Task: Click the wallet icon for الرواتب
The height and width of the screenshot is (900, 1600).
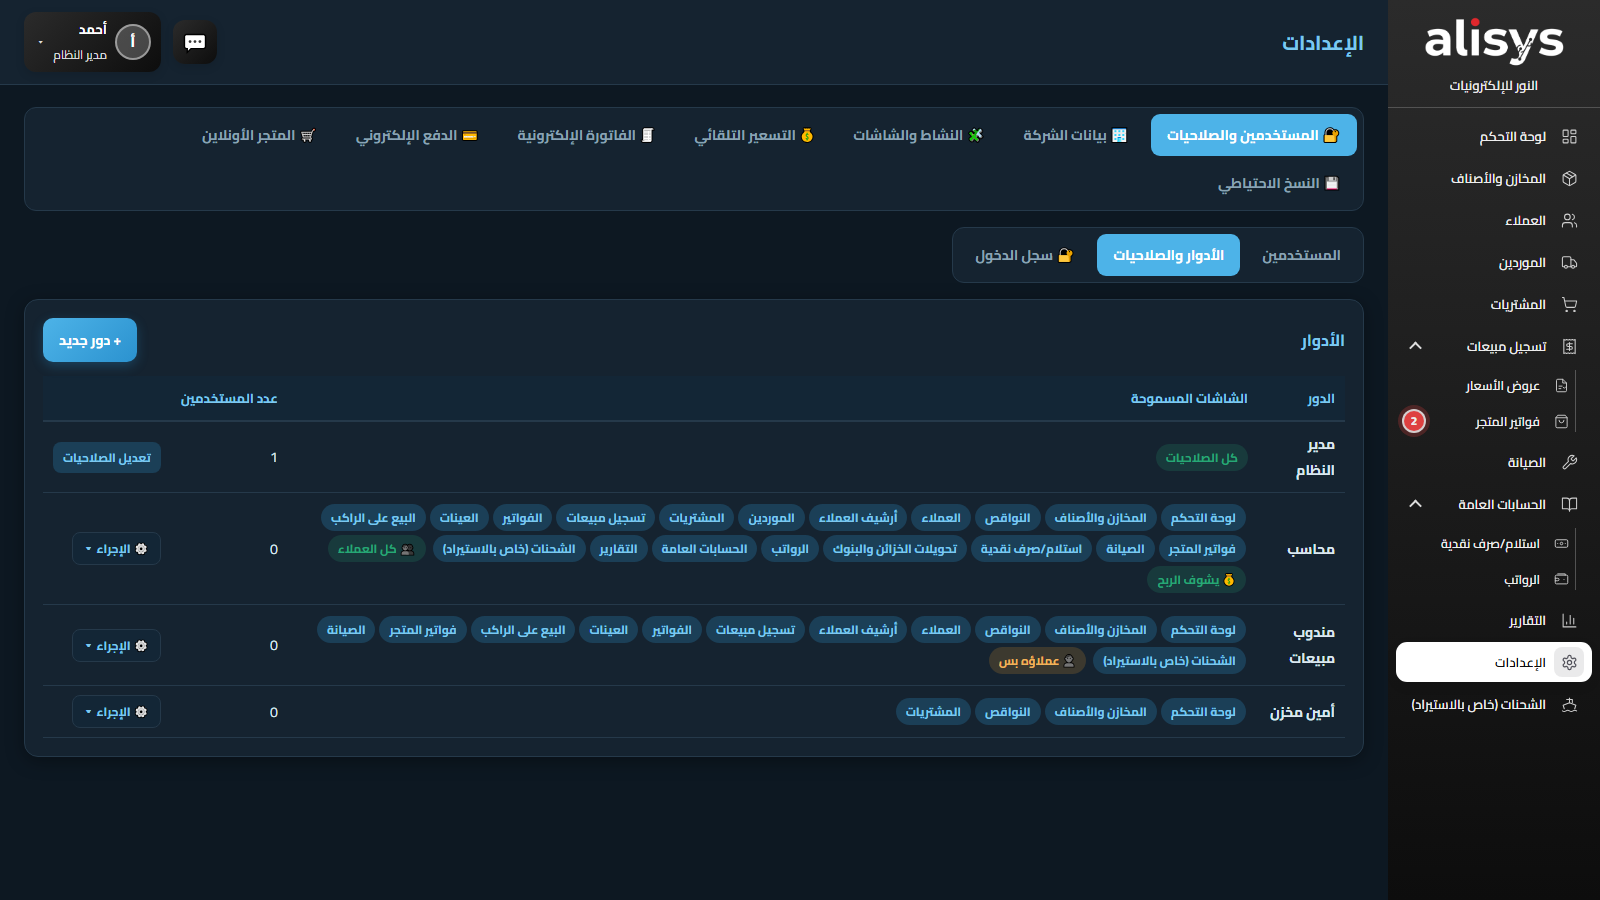Action: (1562, 579)
